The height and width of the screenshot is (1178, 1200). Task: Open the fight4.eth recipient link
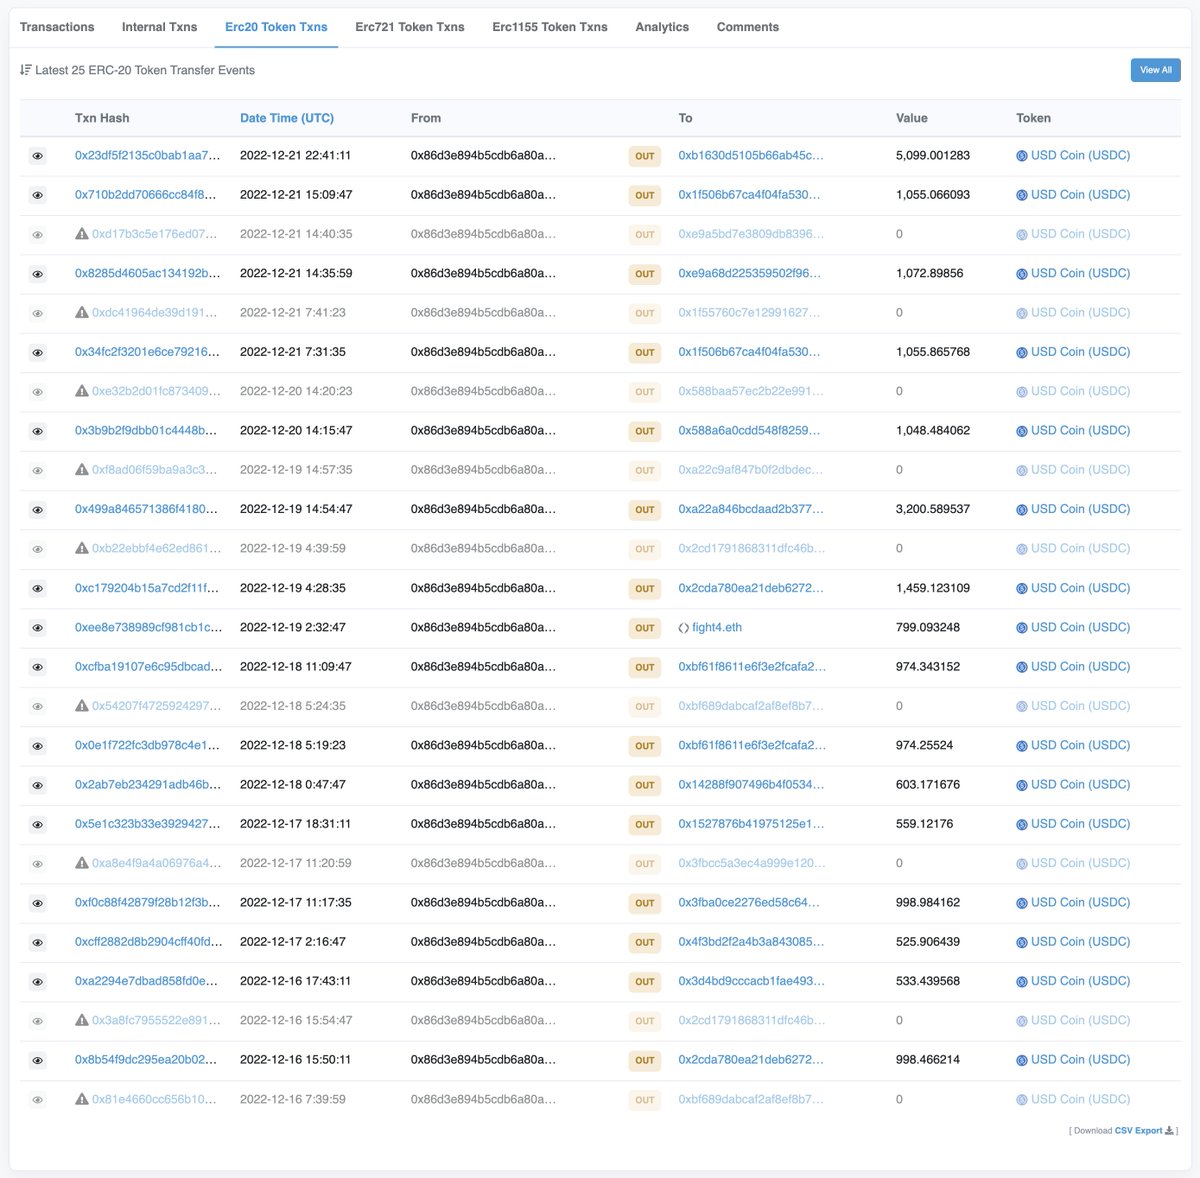point(717,628)
